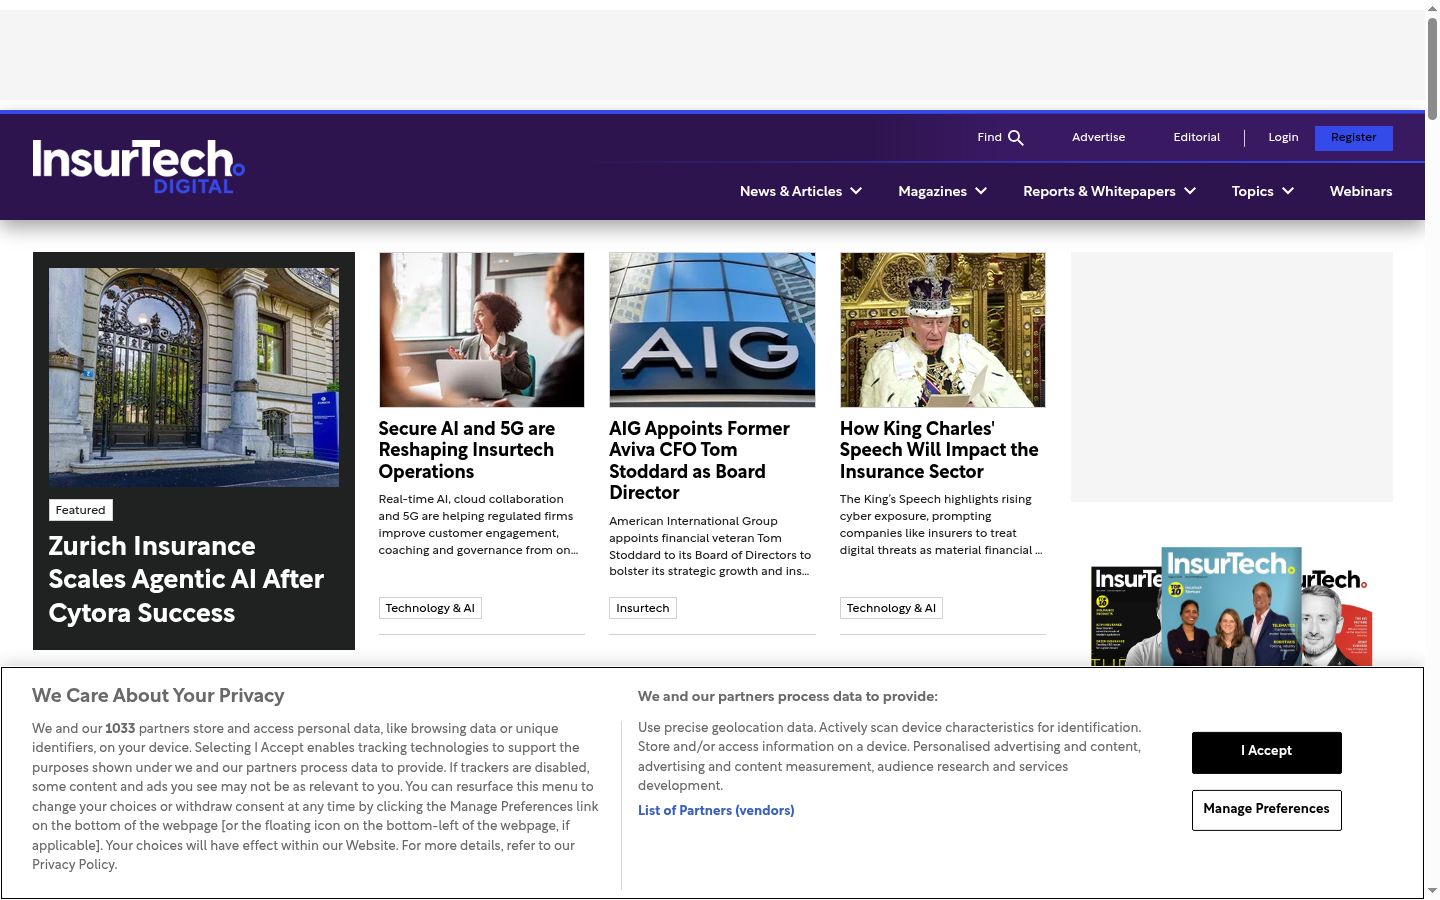Viewport: 1440px width, 900px height.
Task: Click the 'We Care About Your Privacy' heading
Action: point(158,696)
